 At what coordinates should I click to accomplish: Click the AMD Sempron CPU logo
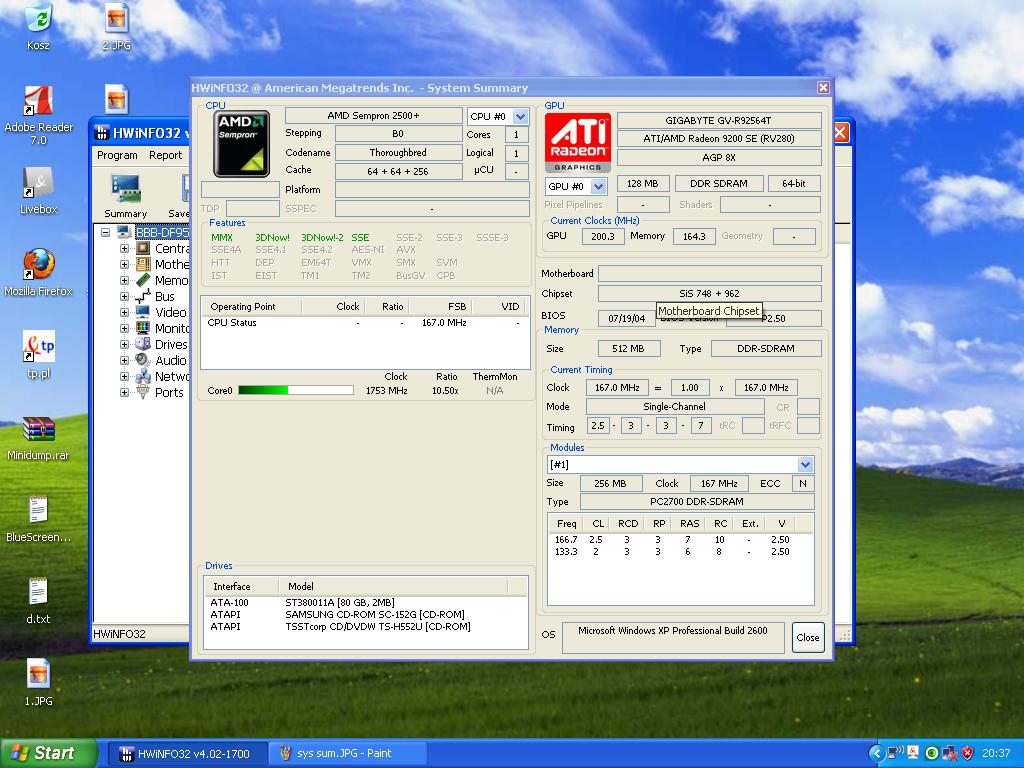pos(241,144)
